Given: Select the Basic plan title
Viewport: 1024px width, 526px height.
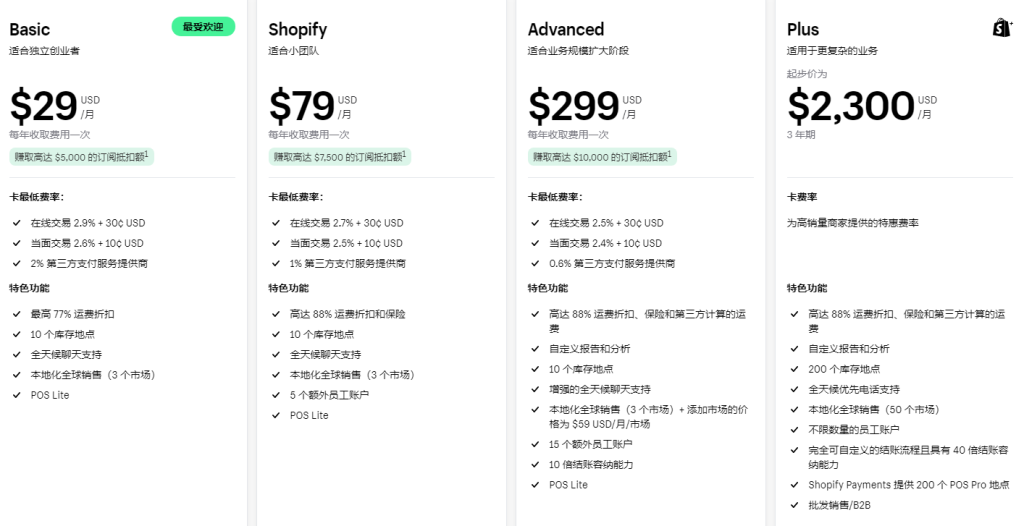Looking at the screenshot, I should point(30,29).
